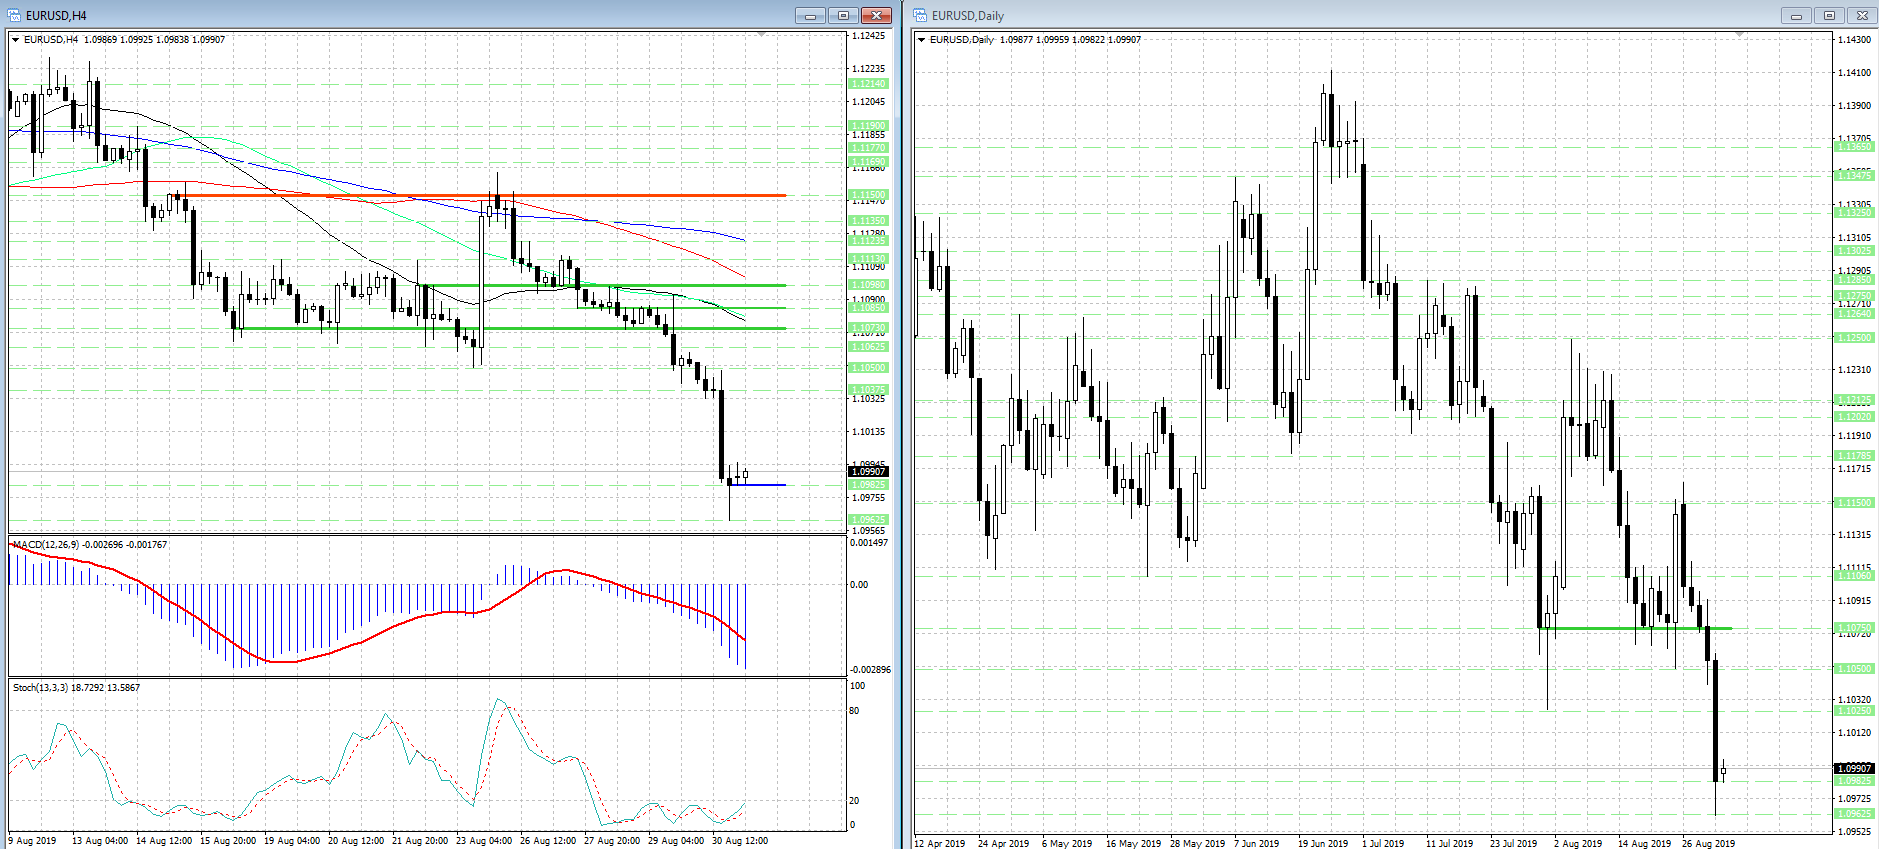Click the green 1.10500 level label on the Daily chart
The height and width of the screenshot is (849, 1879).
point(1854,669)
